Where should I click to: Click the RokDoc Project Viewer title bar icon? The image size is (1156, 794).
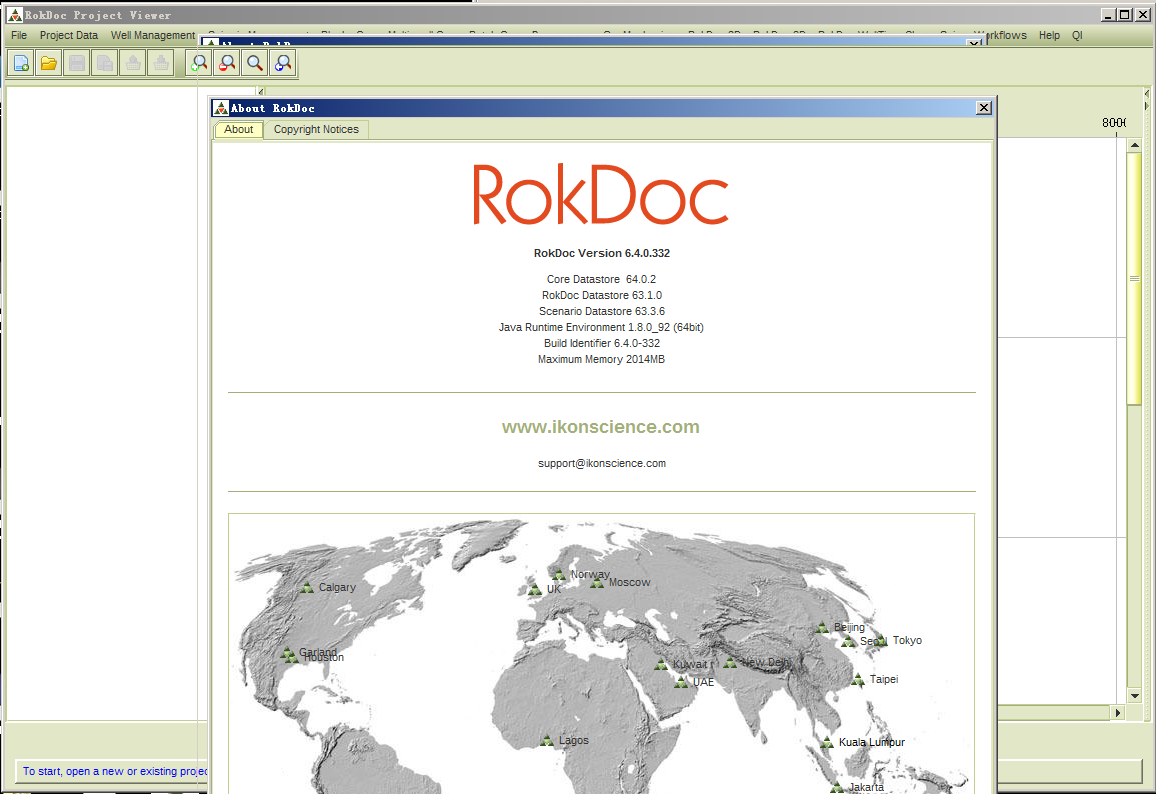pos(15,15)
